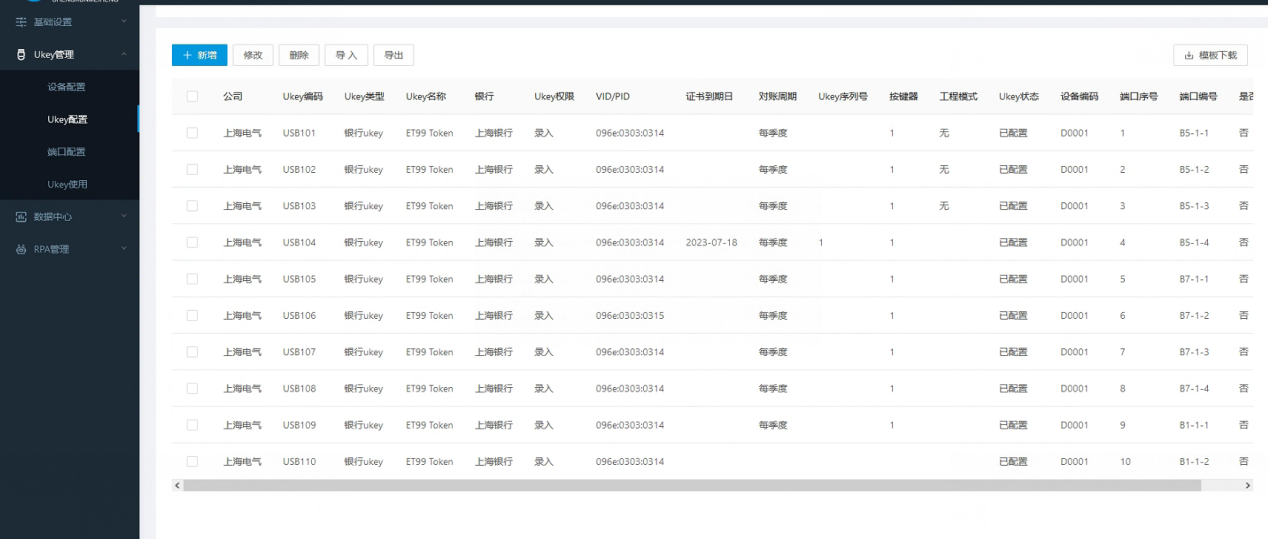Check the box for row USB103
This screenshot has height=539, width=1268.
192,206
